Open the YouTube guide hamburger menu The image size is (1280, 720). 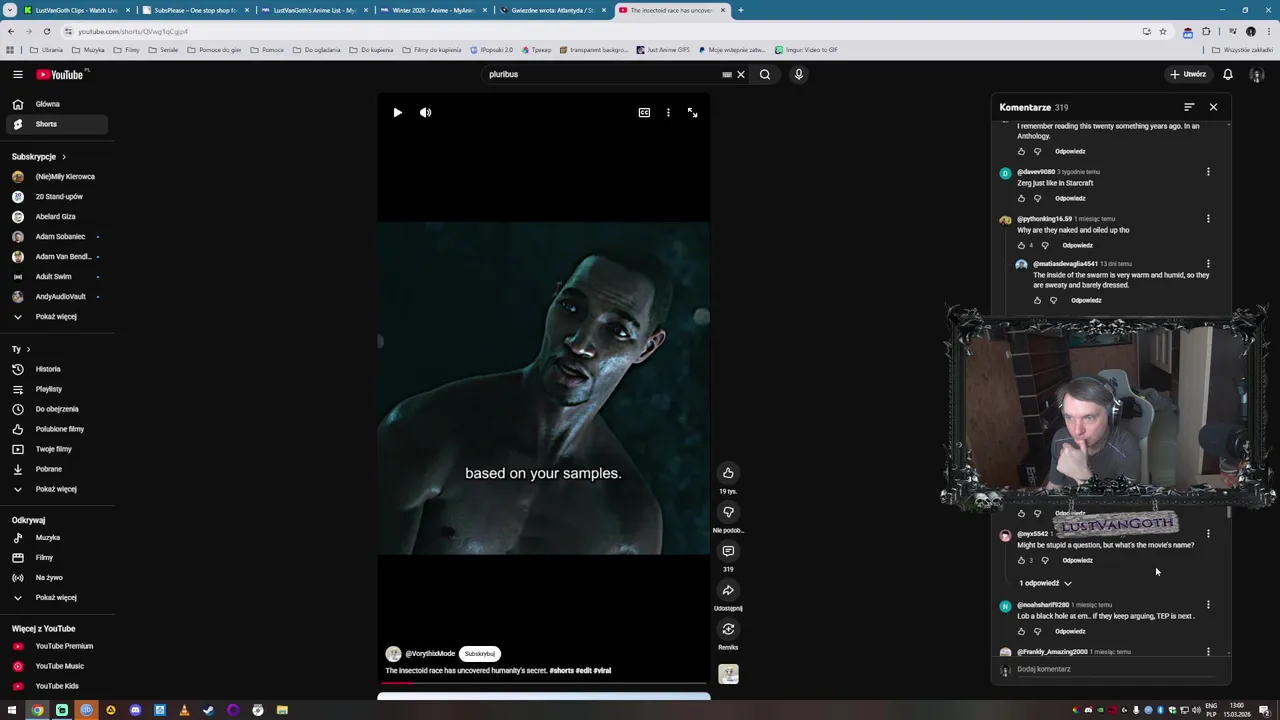[x=17, y=74]
